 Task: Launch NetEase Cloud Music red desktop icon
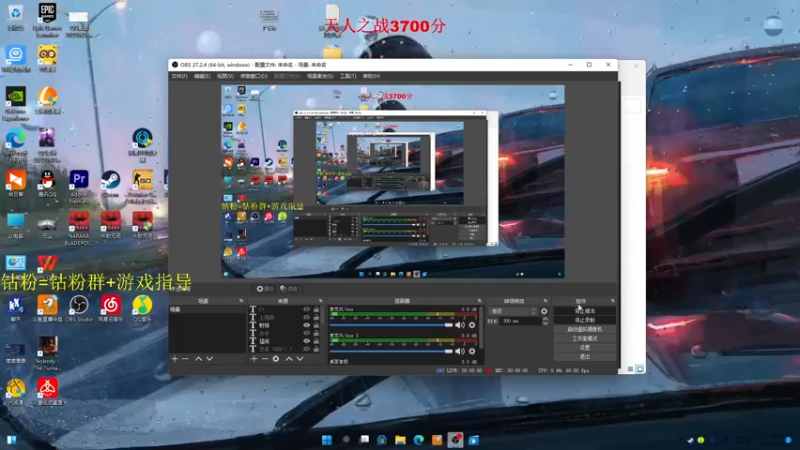point(110,309)
